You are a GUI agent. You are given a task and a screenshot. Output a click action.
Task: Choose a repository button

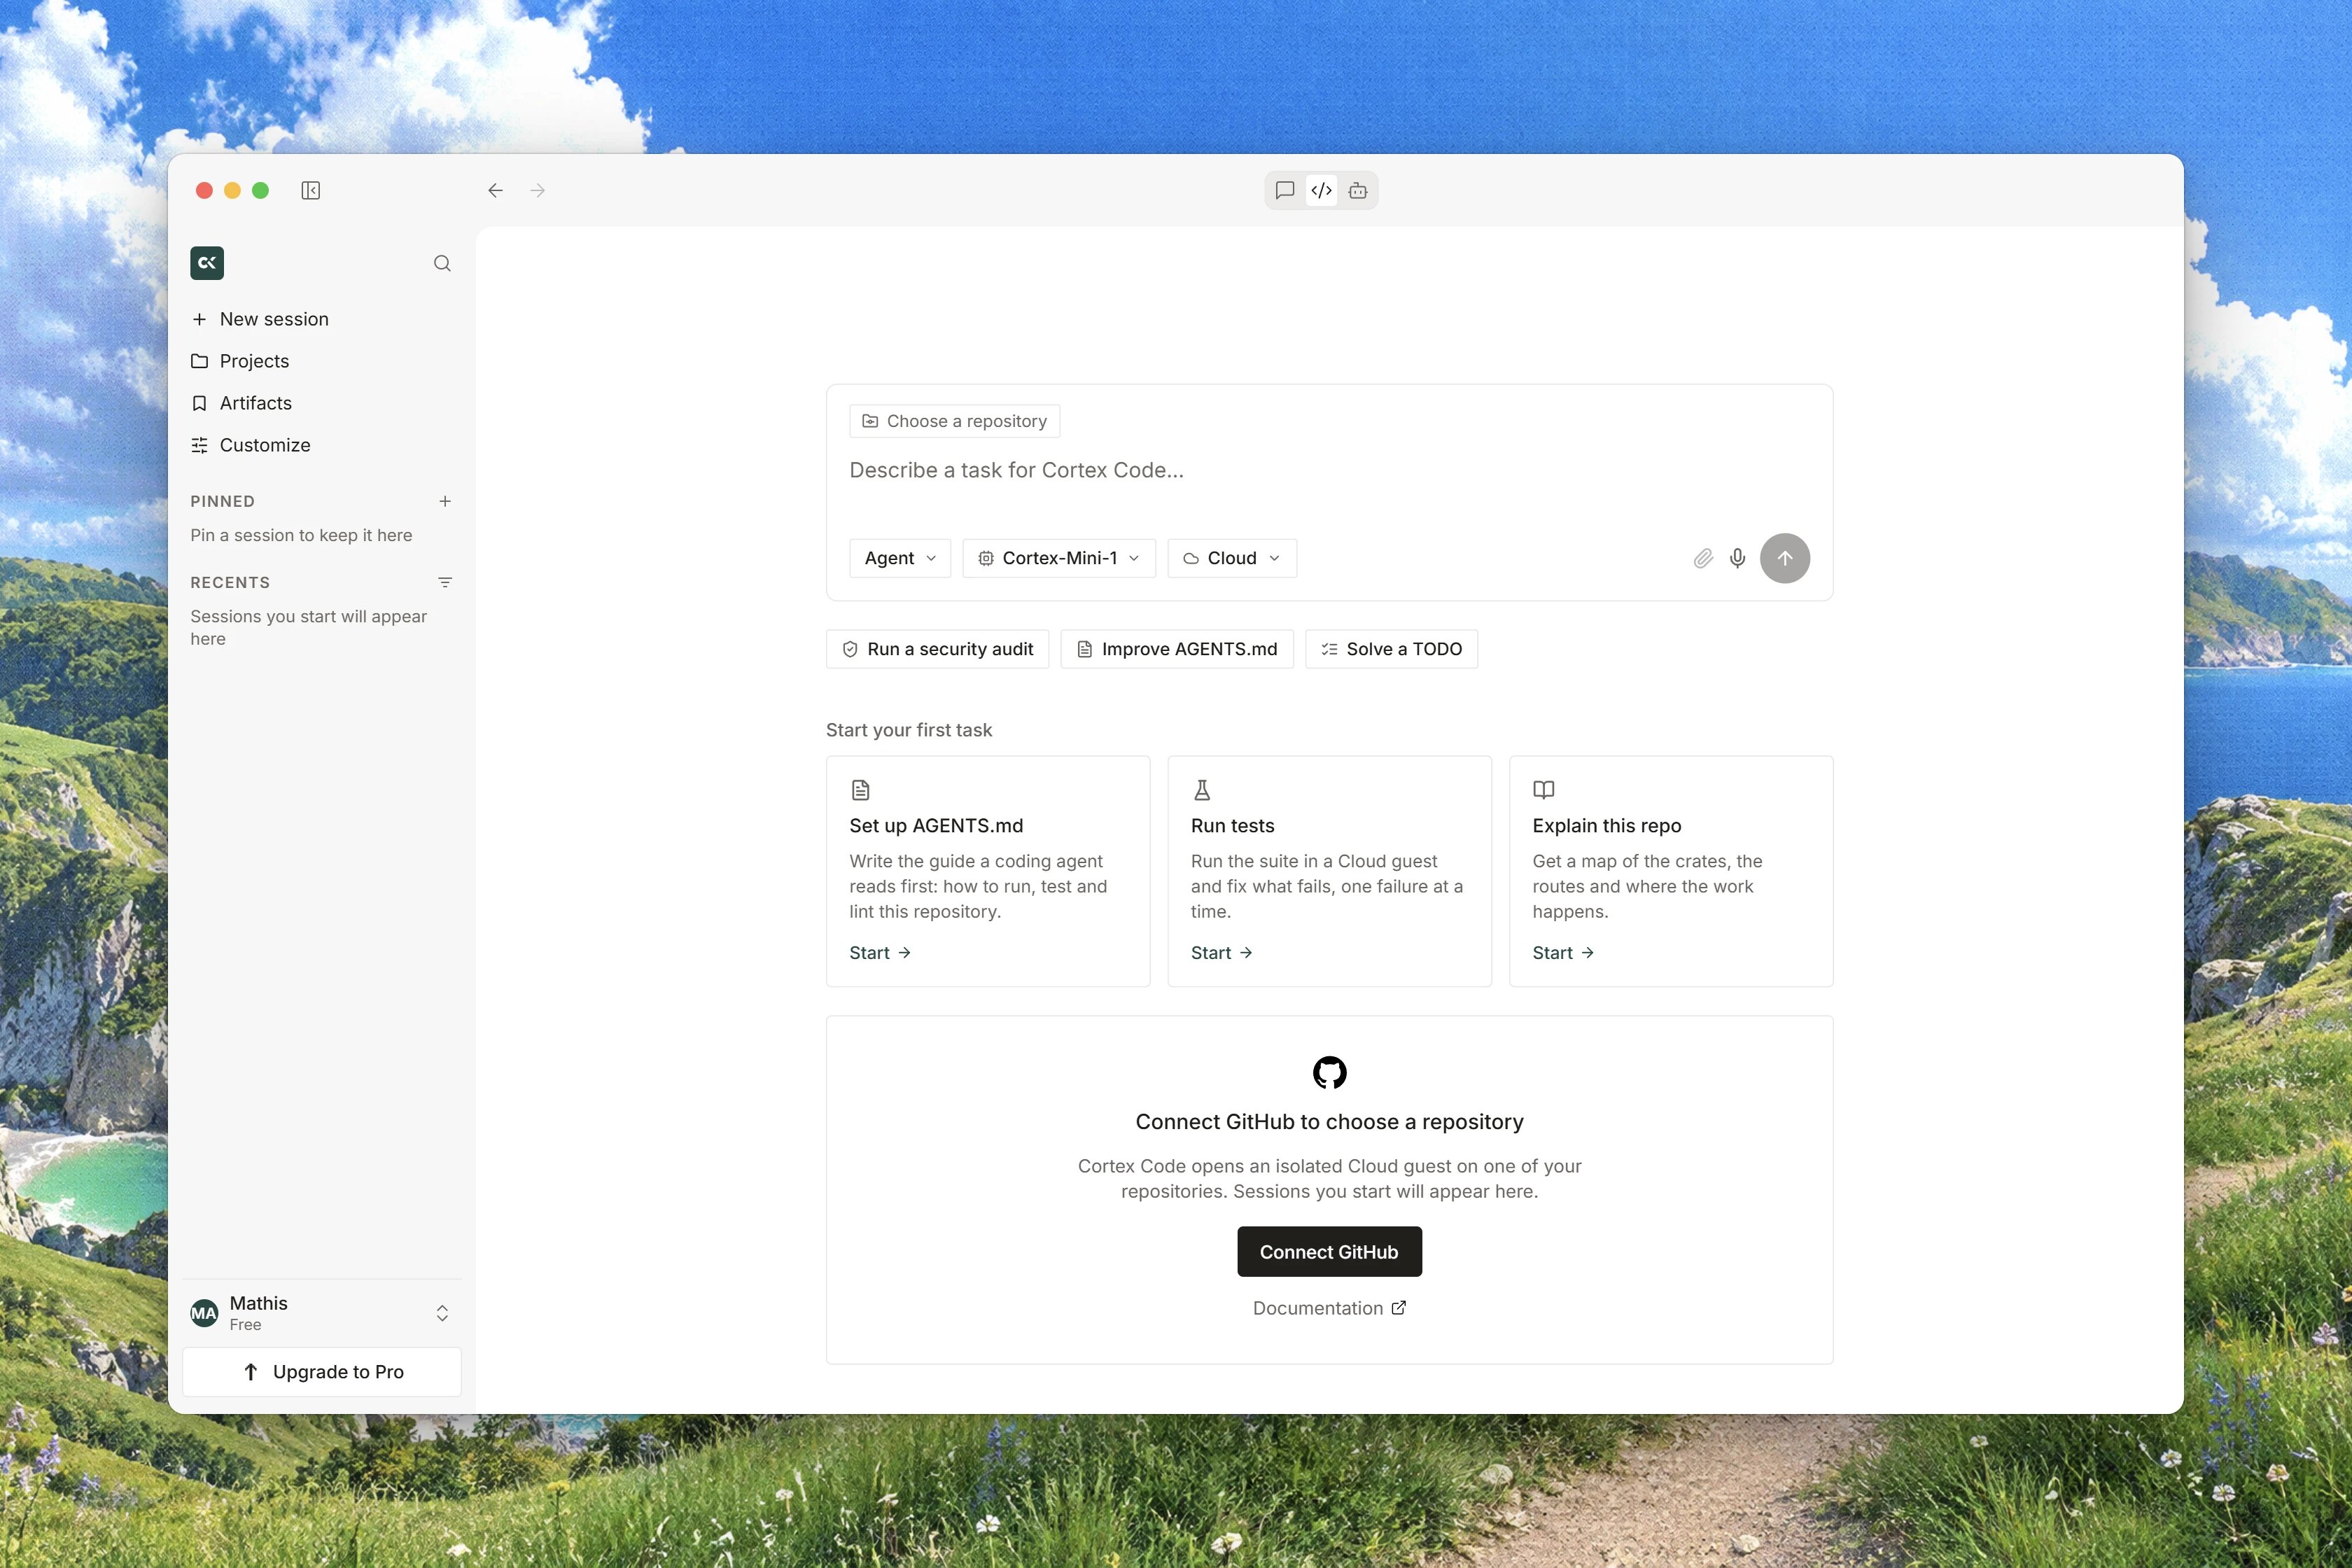tap(954, 421)
